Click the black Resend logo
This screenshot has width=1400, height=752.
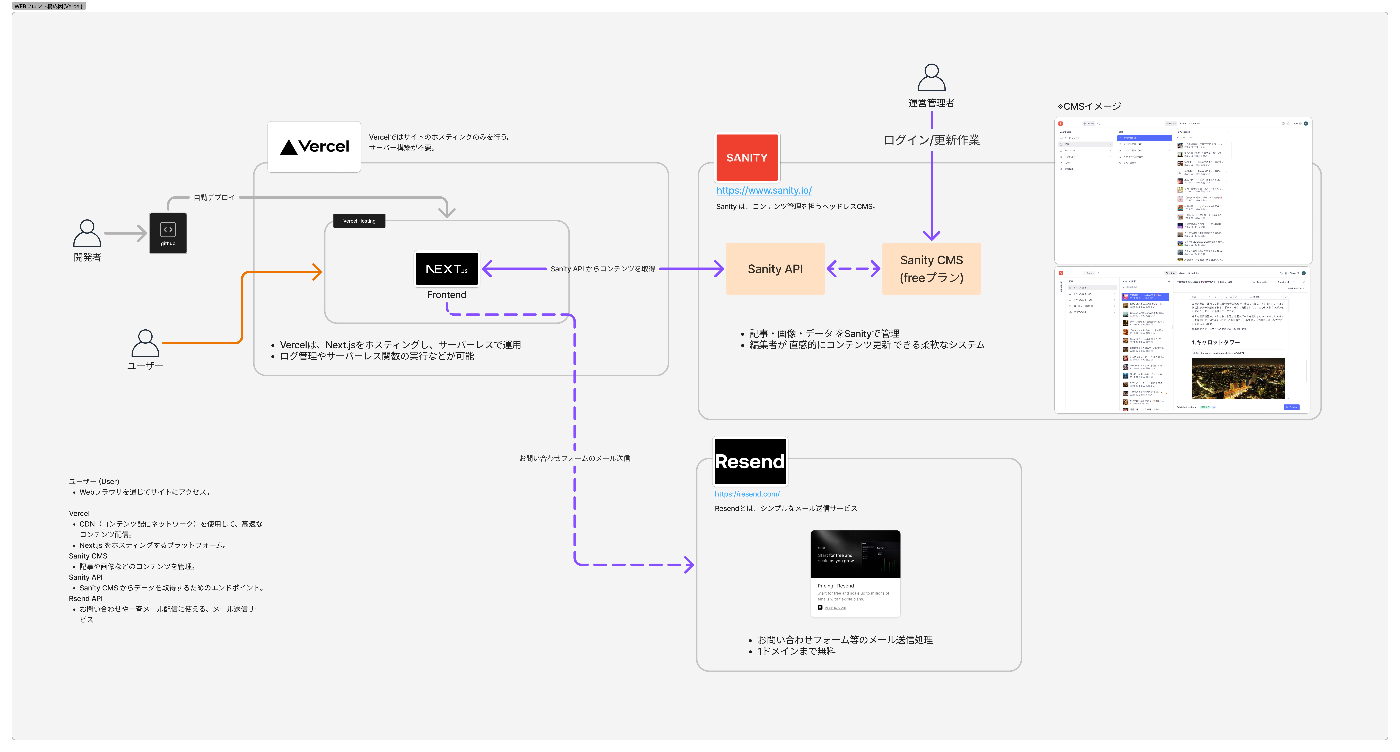pyautogui.click(x=750, y=462)
